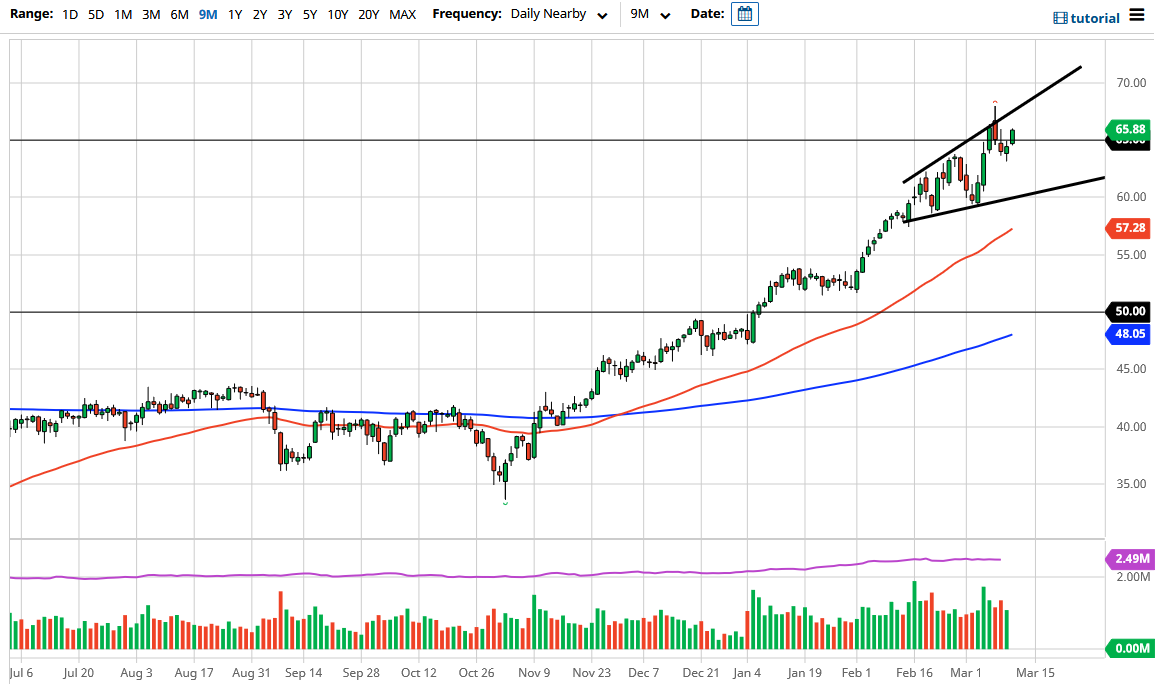The width and height of the screenshot is (1157, 686).
Task: Click the red 57.28 price tag
Action: point(1131,228)
